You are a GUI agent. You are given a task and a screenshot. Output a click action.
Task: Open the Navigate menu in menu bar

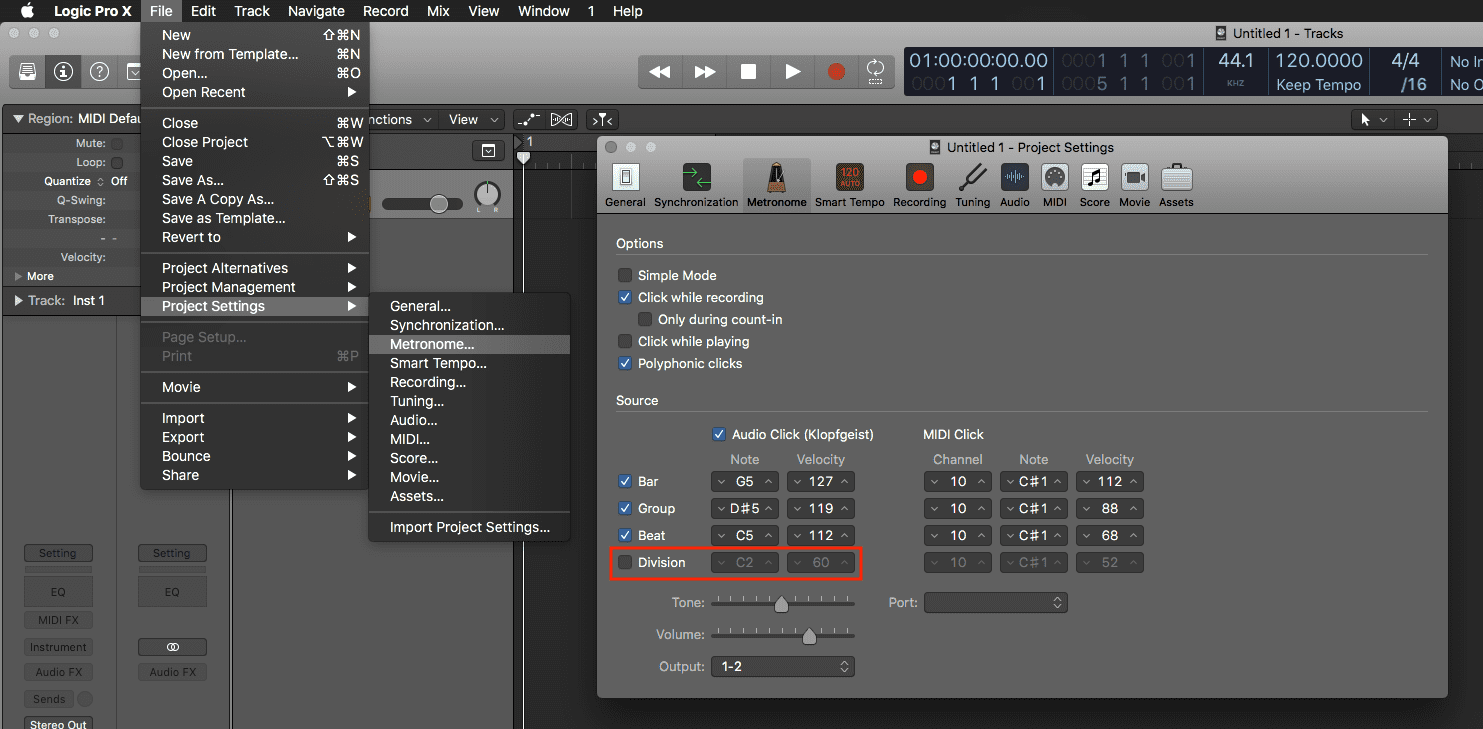[316, 11]
